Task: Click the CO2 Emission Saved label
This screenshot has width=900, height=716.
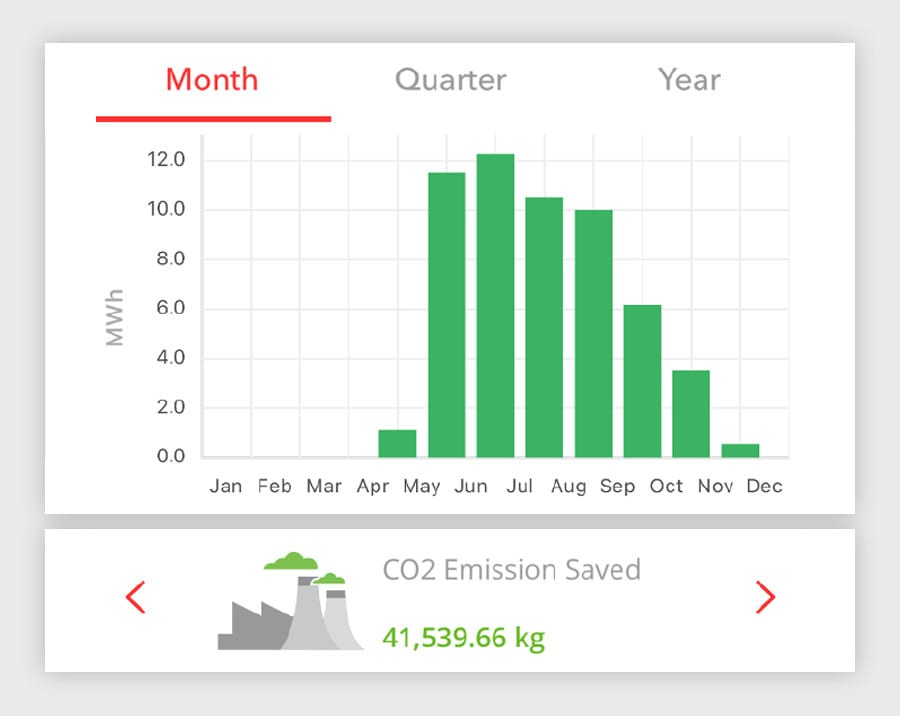Action: [511, 570]
